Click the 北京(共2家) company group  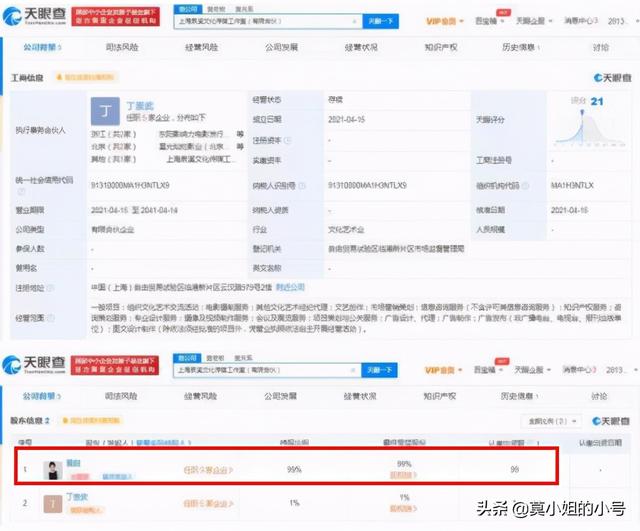coord(113,147)
